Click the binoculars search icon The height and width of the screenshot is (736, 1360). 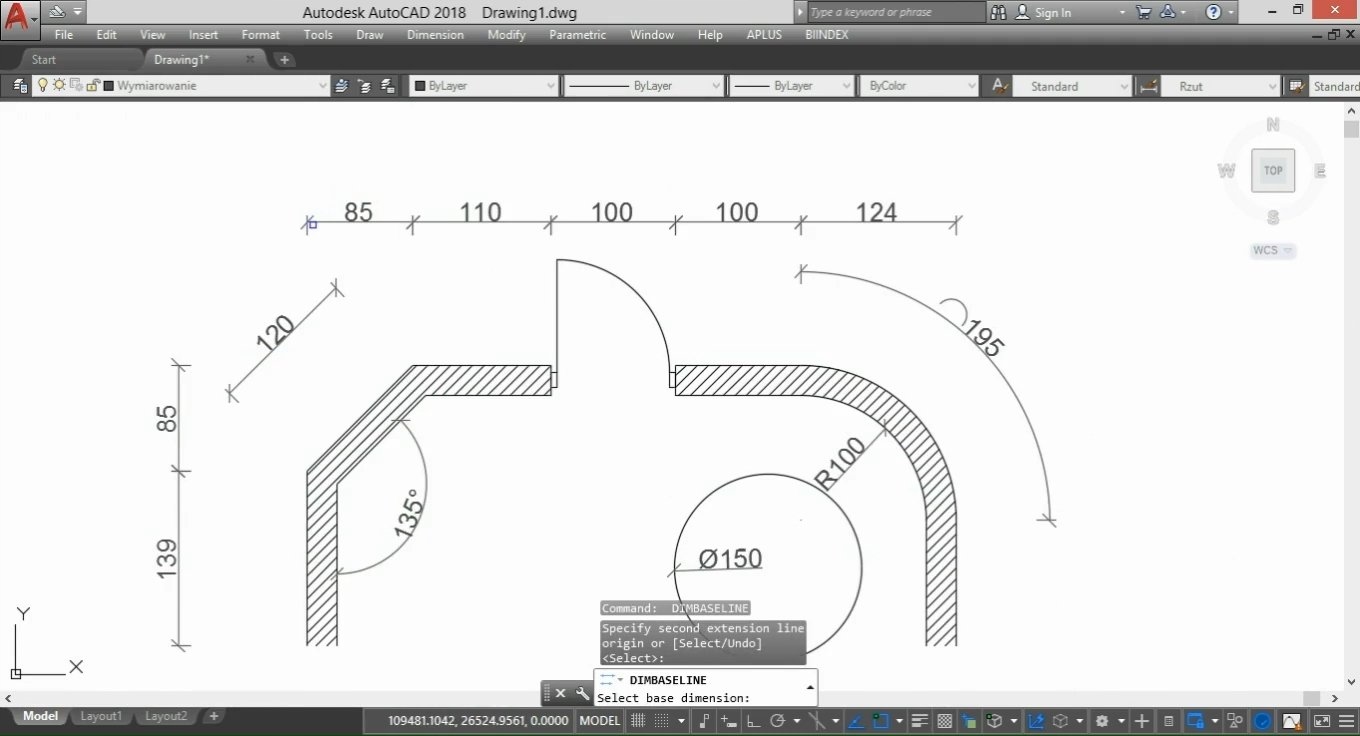click(x=998, y=12)
